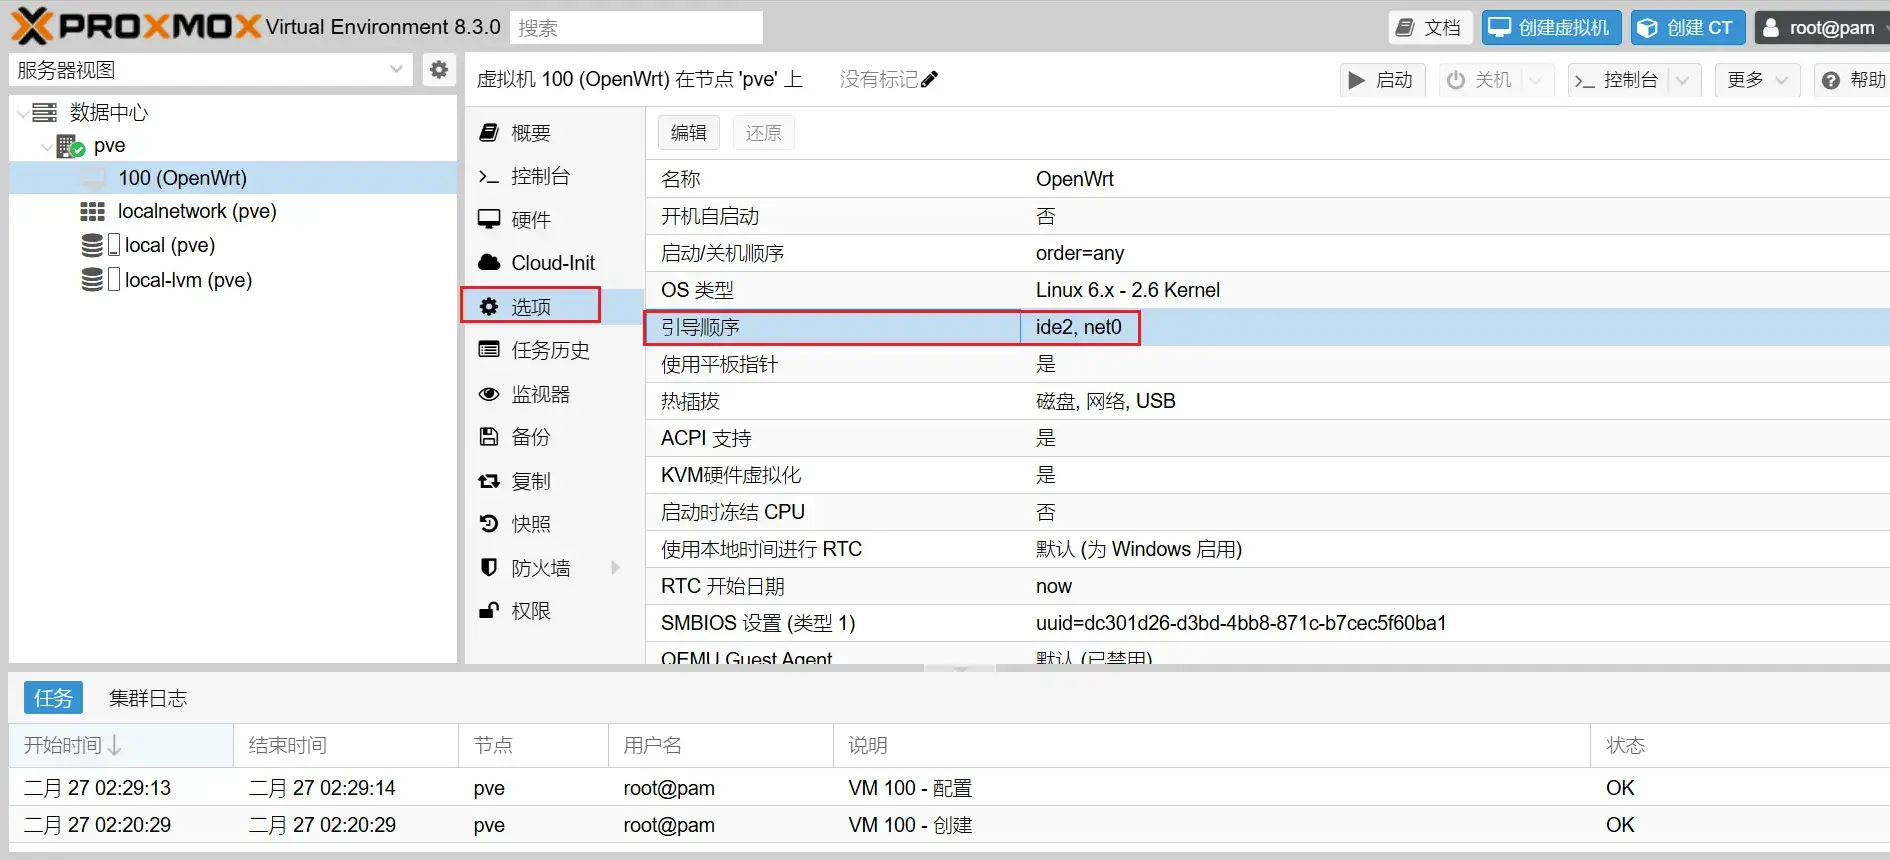Open the 硬件 hardware section
Image resolution: width=1890 pixels, height=860 pixels.
[x=530, y=220]
